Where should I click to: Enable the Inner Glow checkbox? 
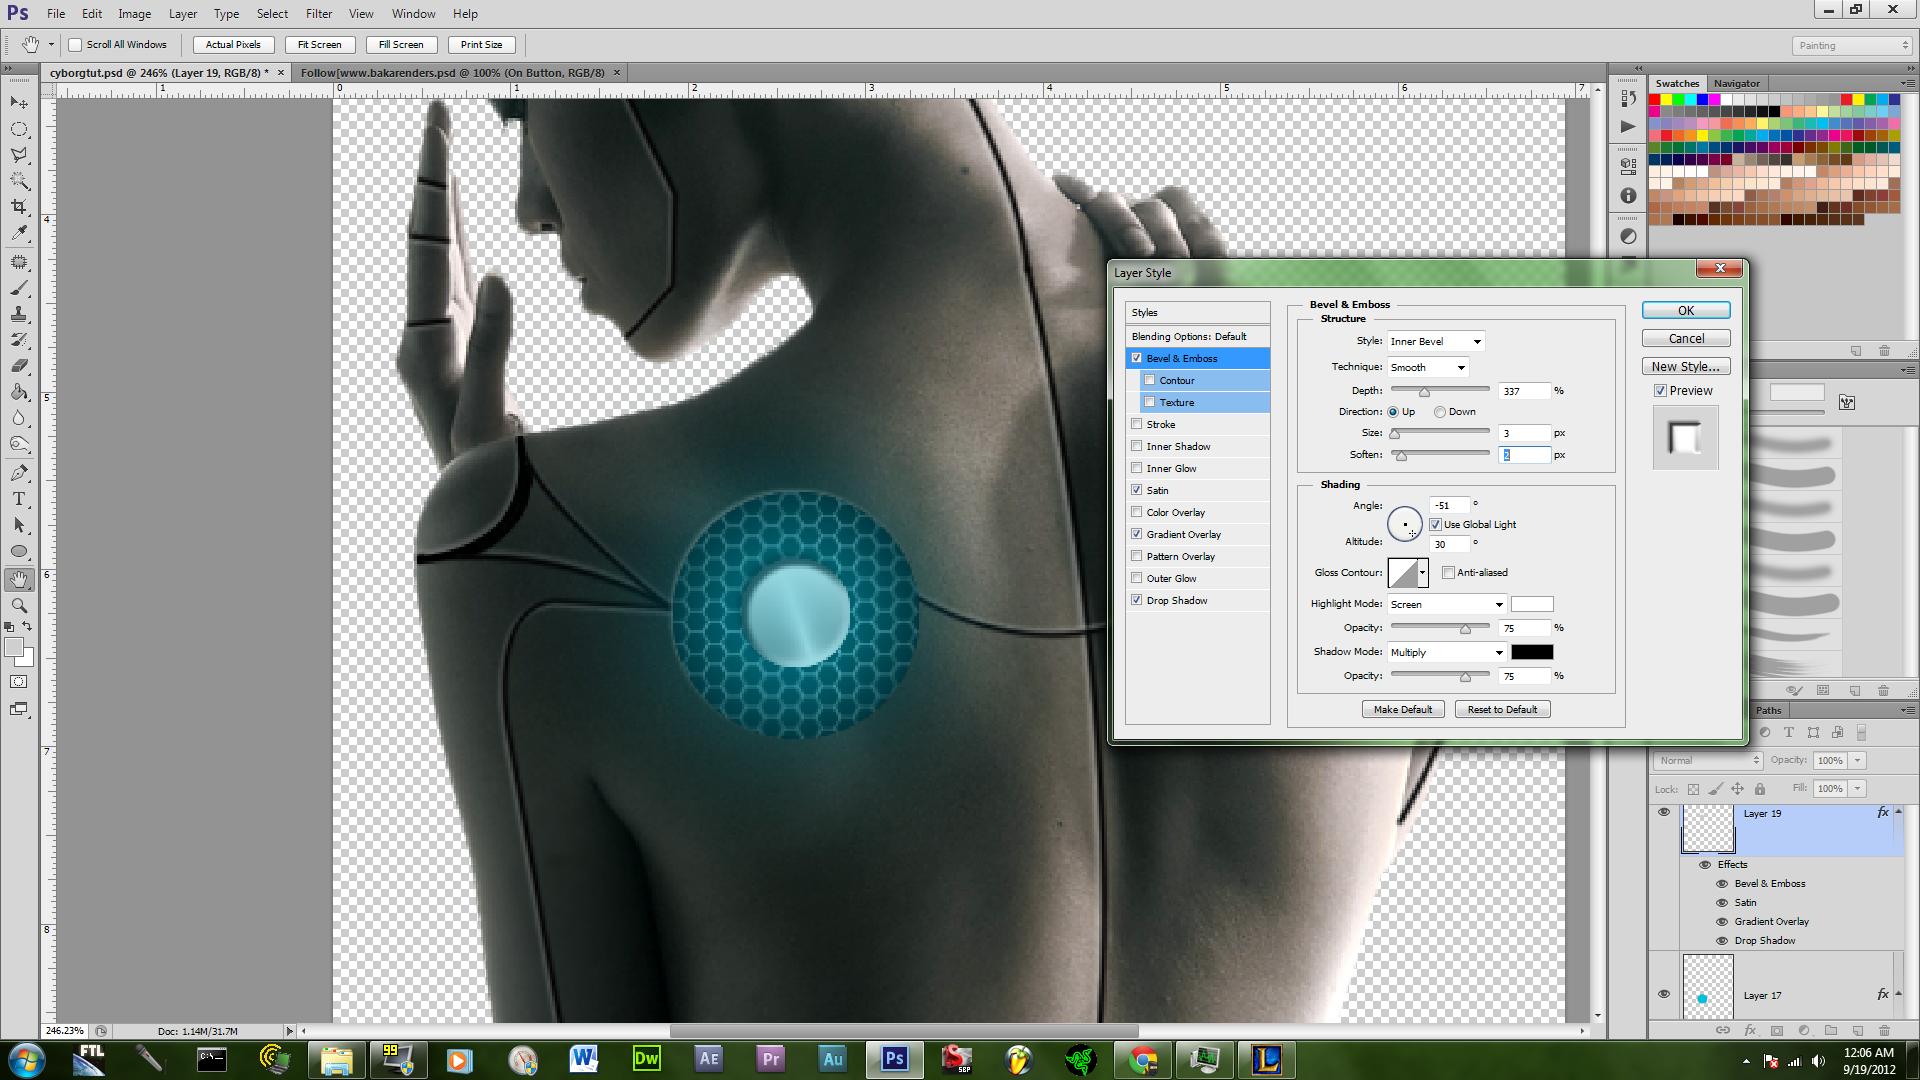click(1136, 468)
